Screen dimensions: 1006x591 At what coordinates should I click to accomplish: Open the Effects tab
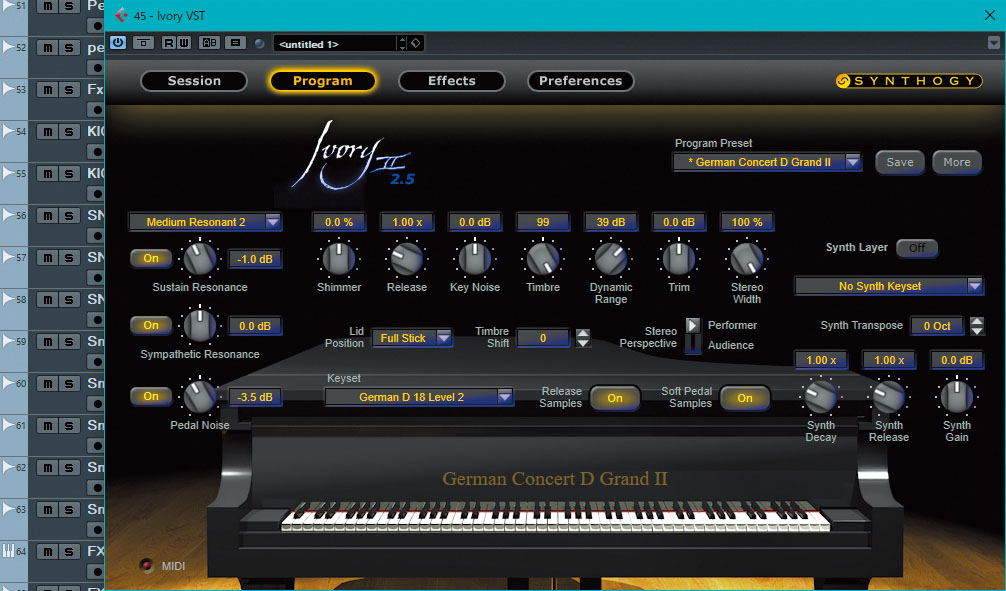452,81
